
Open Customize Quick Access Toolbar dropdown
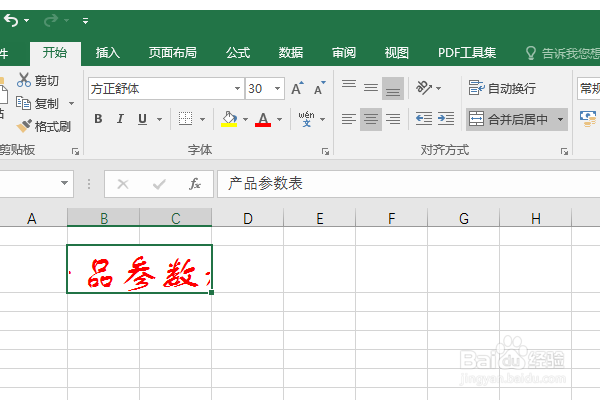pos(85,21)
